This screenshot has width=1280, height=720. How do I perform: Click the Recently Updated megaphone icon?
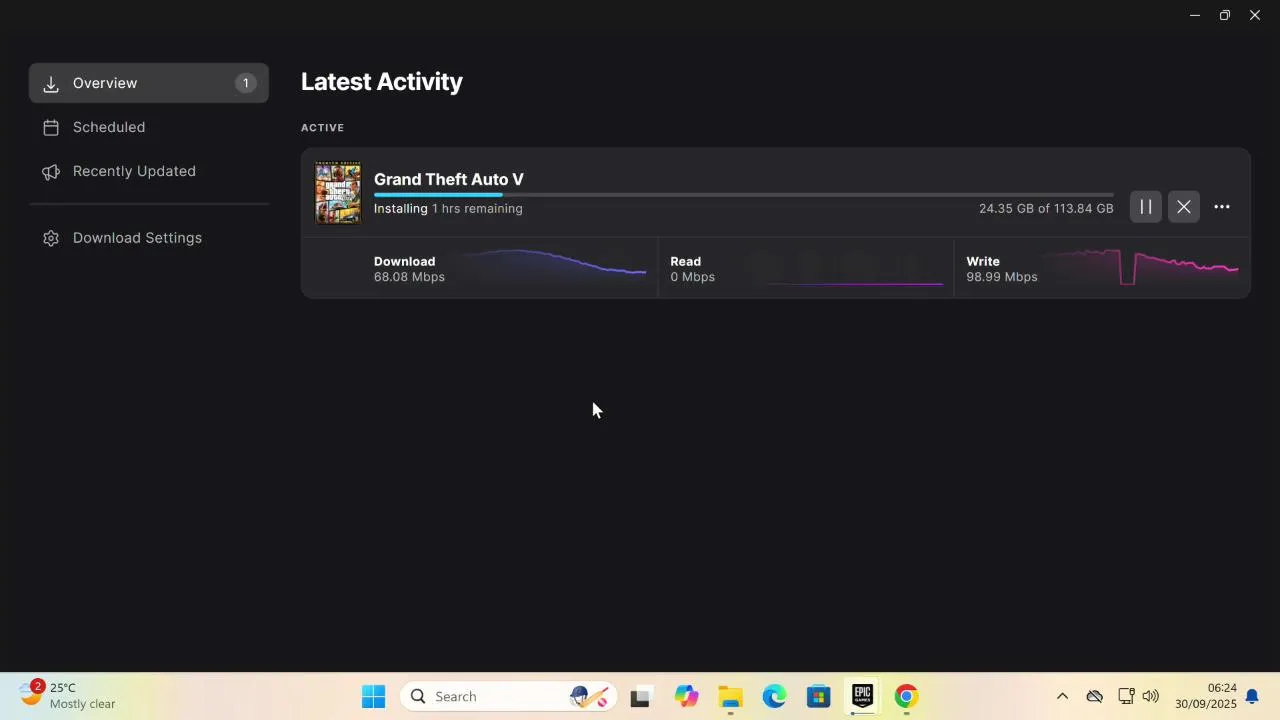[x=51, y=172]
